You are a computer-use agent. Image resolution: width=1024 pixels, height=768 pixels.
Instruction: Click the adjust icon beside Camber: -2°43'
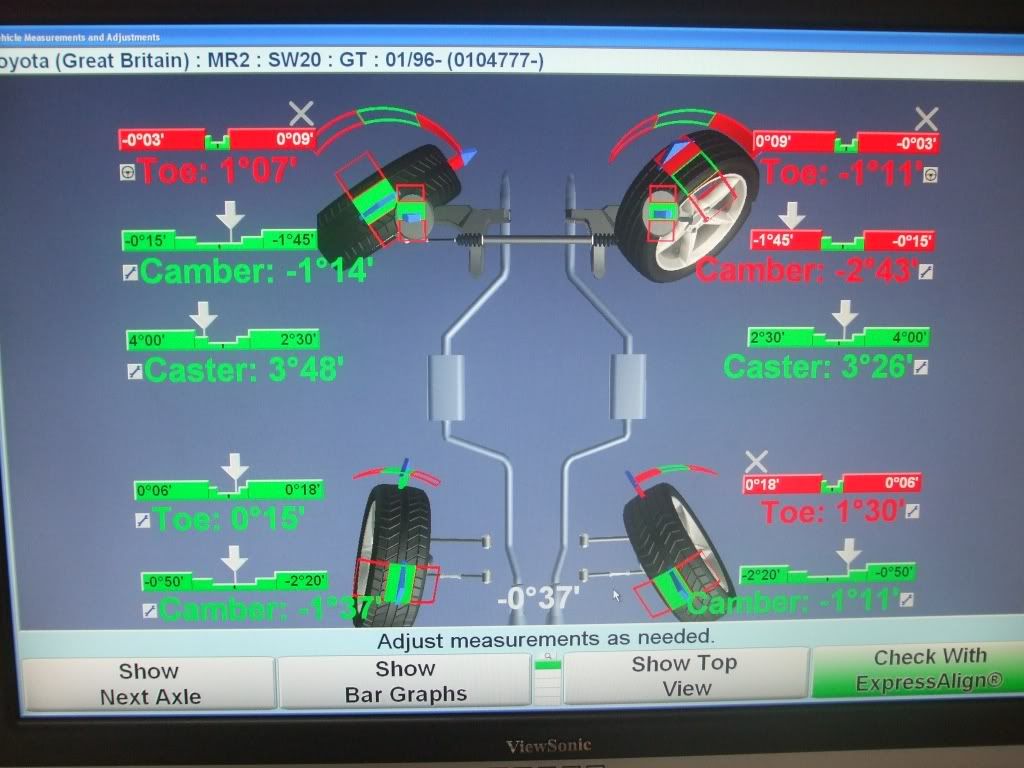(926, 272)
